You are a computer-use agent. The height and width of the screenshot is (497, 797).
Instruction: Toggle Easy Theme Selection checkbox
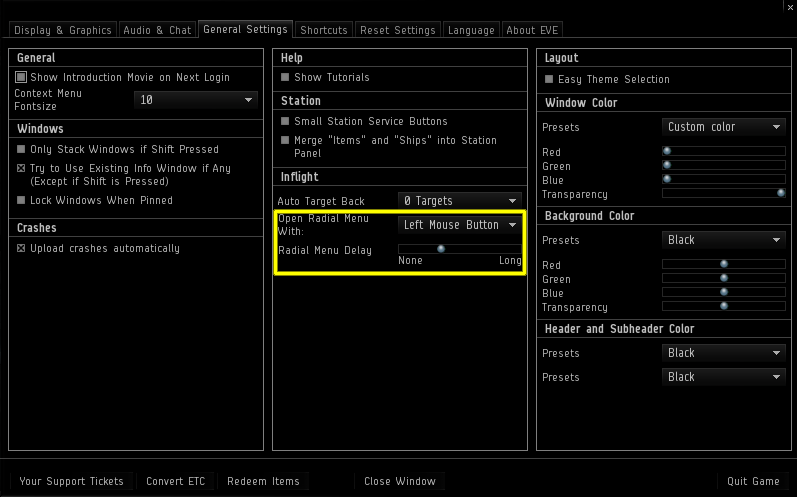click(x=549, y=79)
